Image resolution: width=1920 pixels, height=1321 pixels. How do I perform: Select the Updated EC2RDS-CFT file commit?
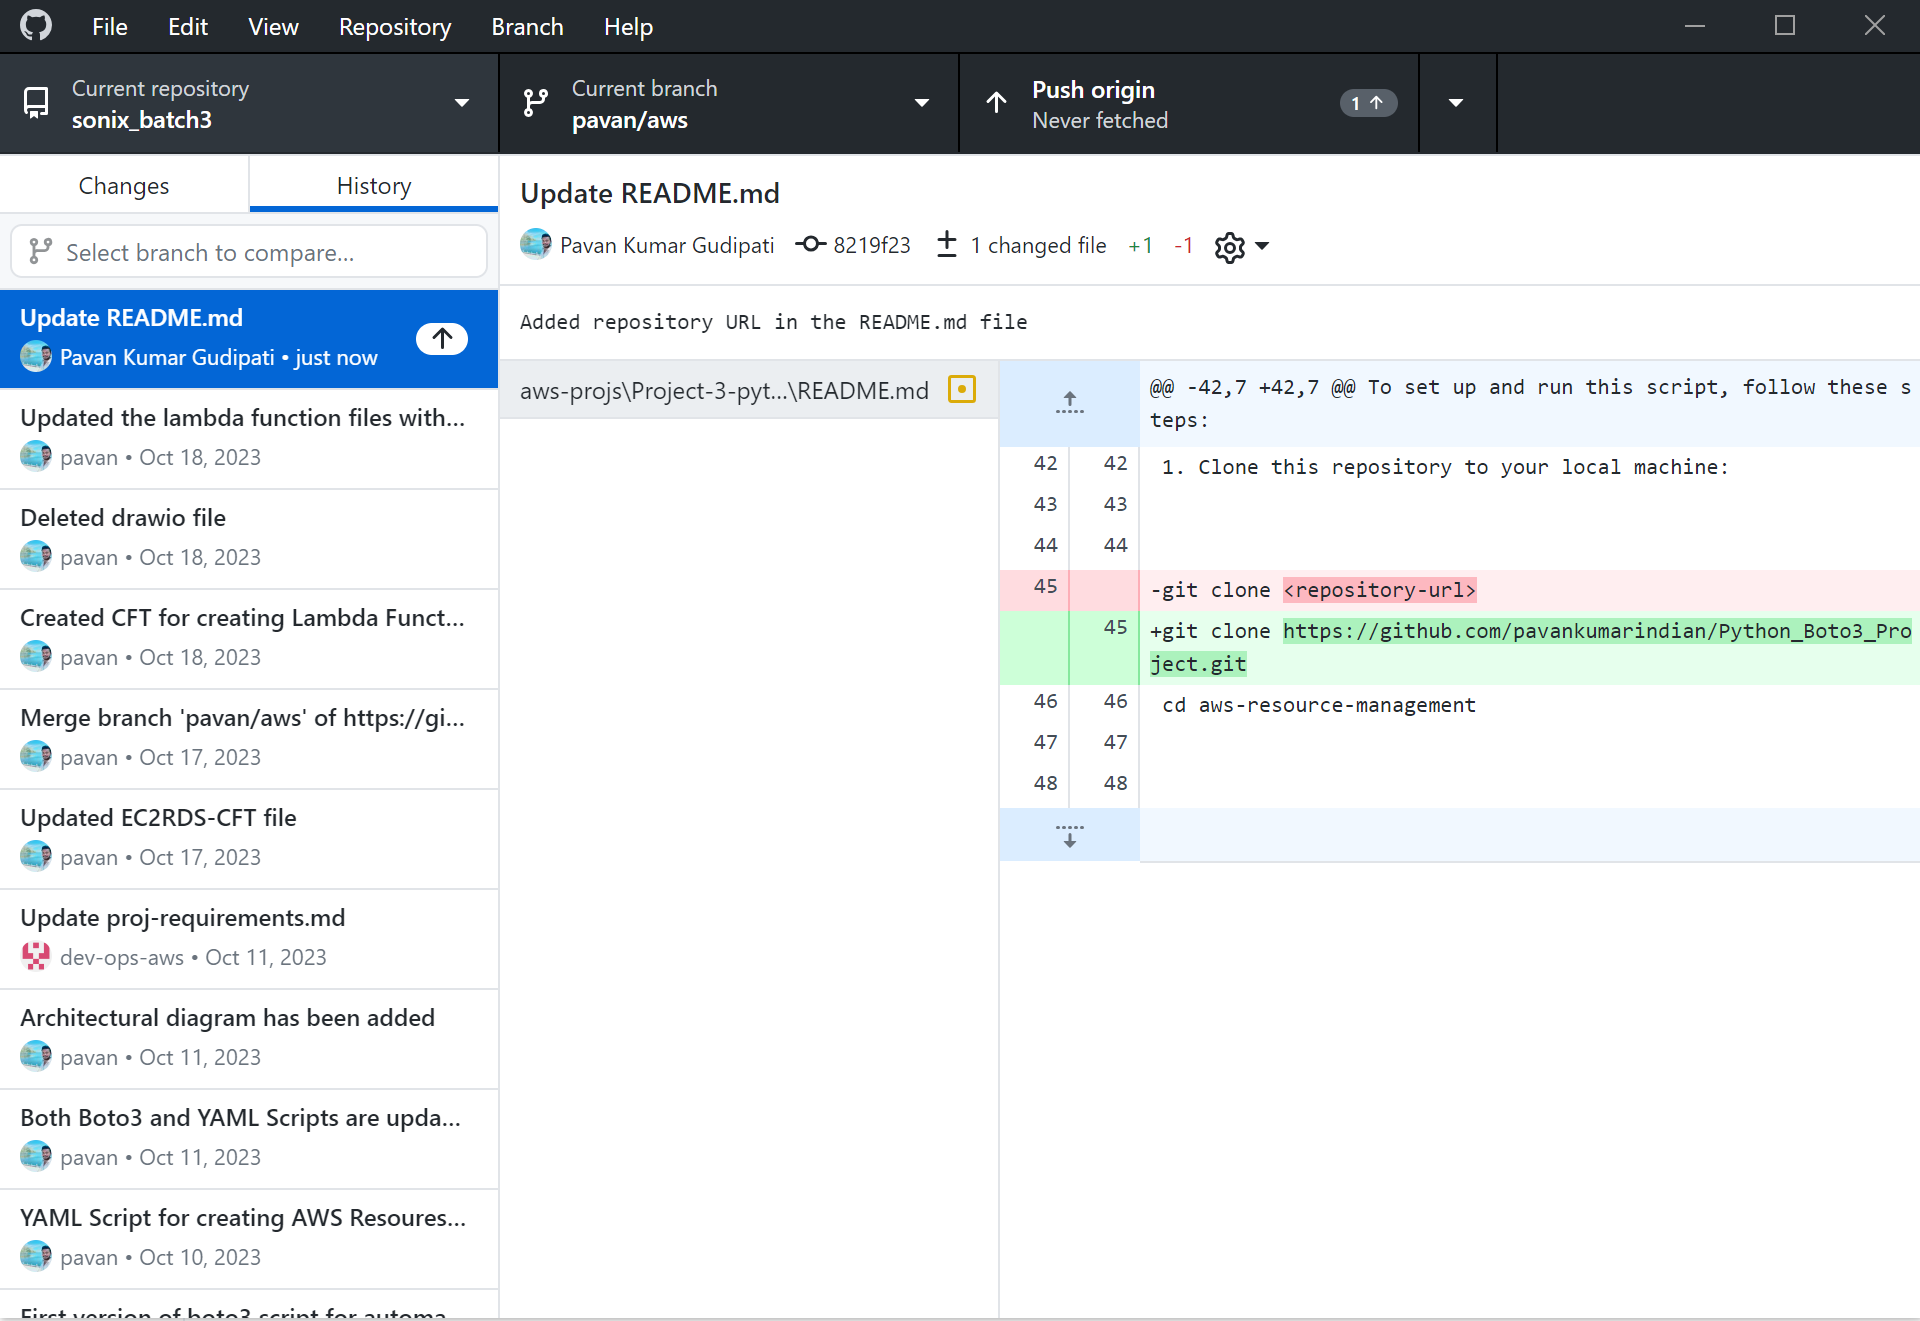249,838
